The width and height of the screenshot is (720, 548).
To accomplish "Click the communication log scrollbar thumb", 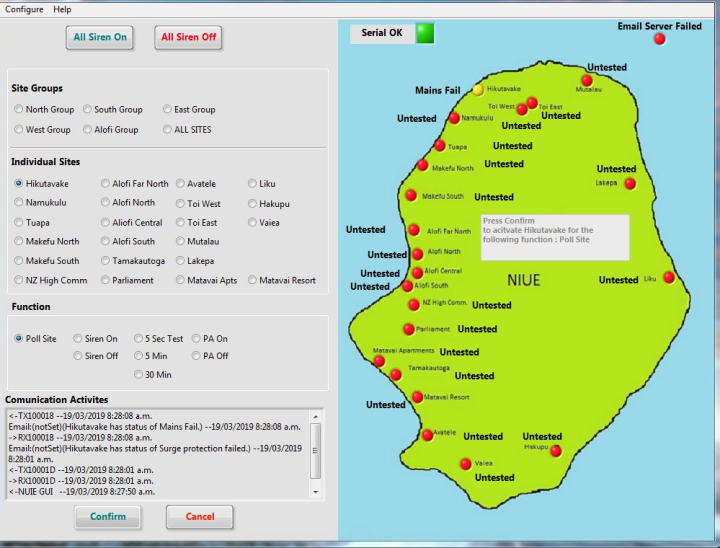I will pyautogui.click(x=315, y=451).
